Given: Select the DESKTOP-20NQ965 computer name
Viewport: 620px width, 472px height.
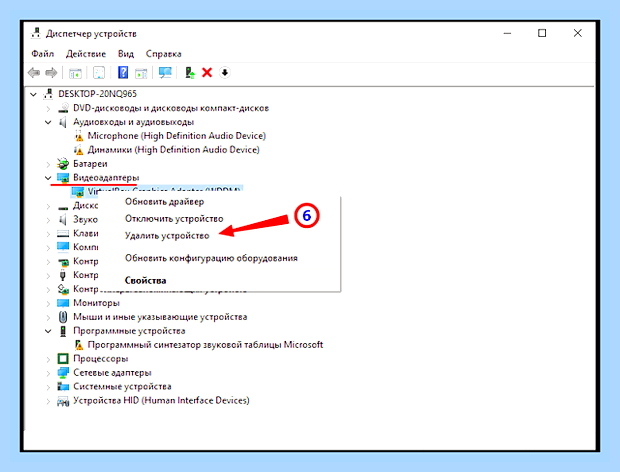Looking at the screenshot, I should click(97, 94).
